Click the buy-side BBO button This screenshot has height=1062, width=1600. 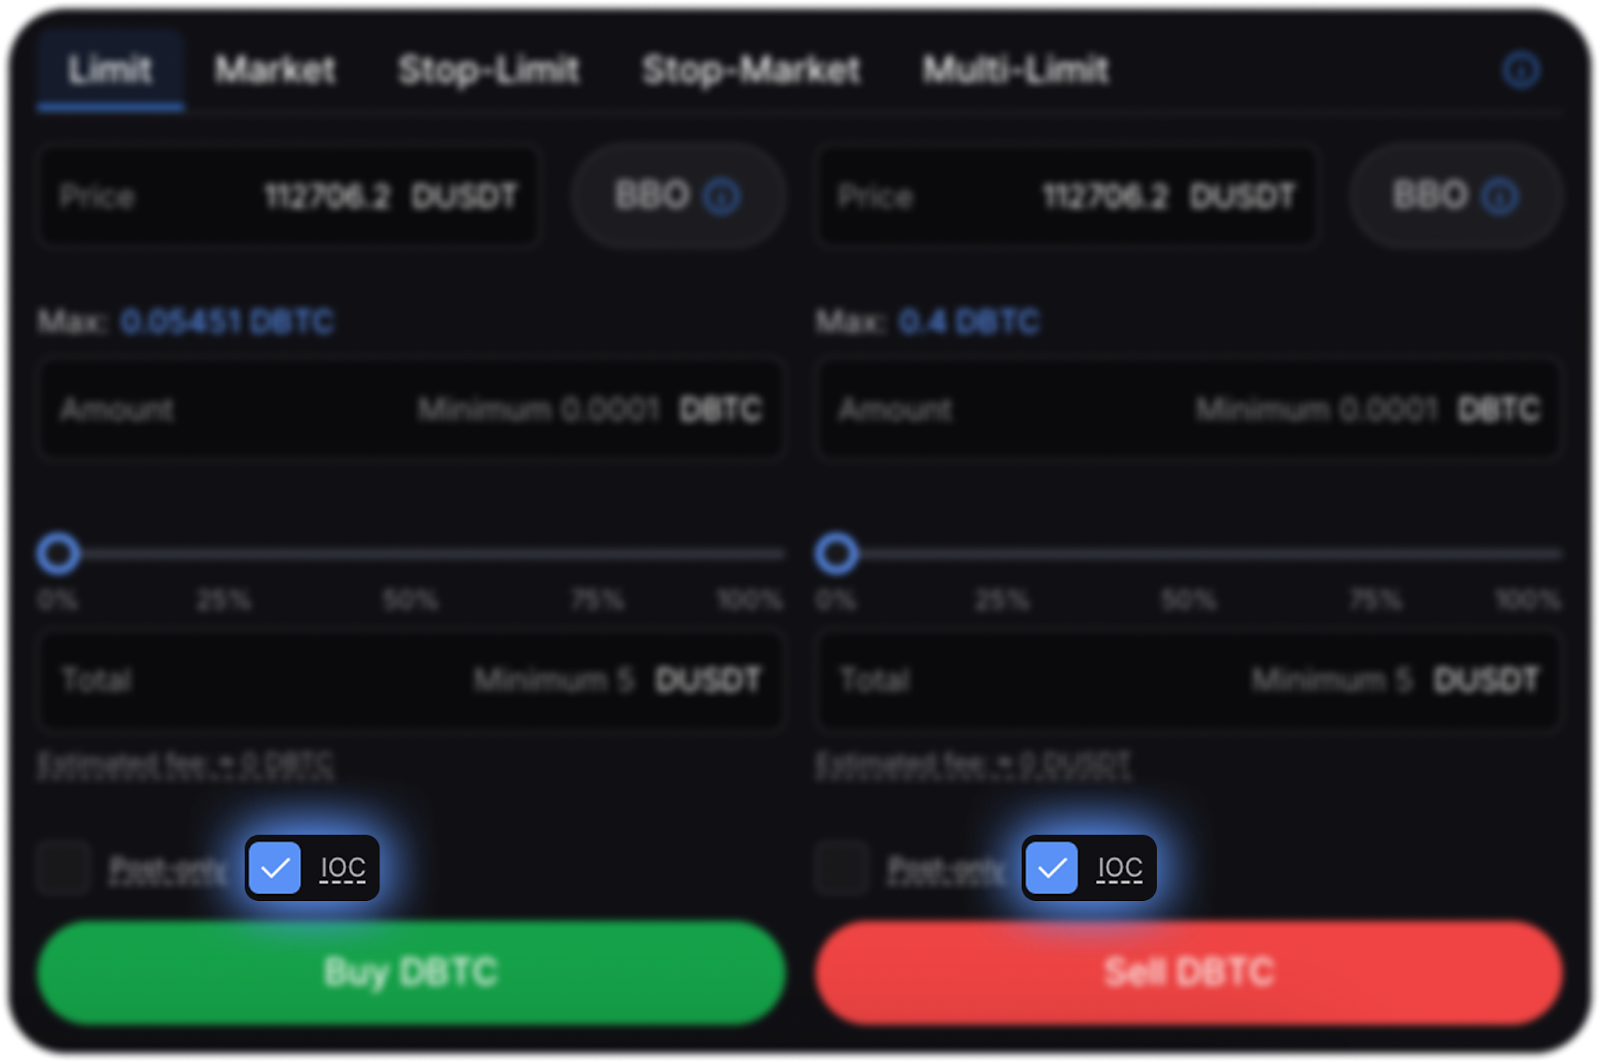click(678, 196)
